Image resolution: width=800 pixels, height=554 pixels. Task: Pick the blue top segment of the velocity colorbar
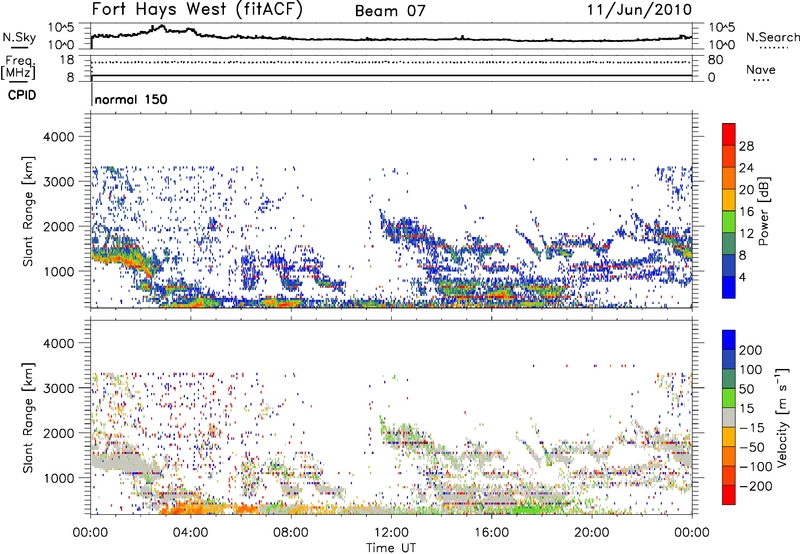coord(729,340)
